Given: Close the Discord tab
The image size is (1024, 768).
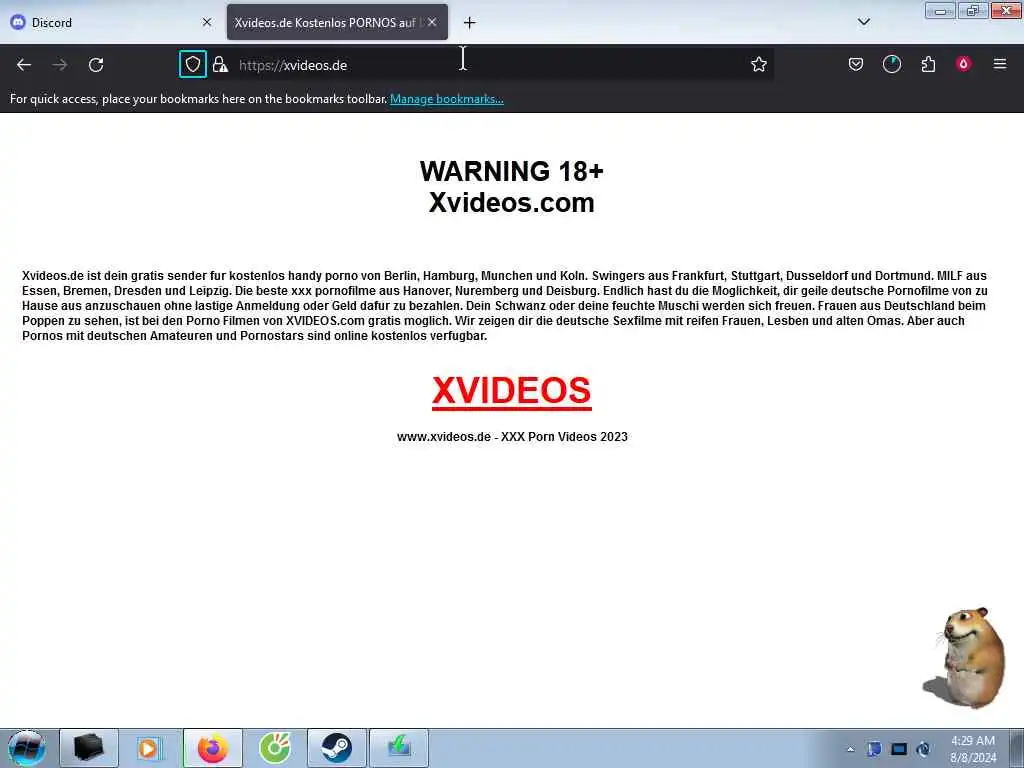Looking at the screenshot, I should click(x=207, y=22).
